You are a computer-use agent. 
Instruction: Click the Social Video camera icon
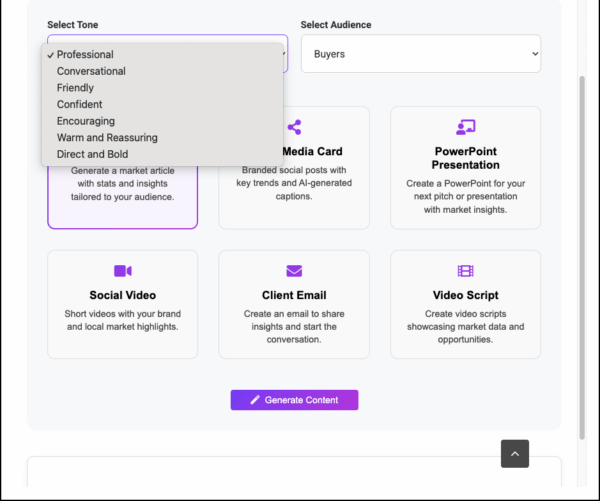(x=122, y=271)
